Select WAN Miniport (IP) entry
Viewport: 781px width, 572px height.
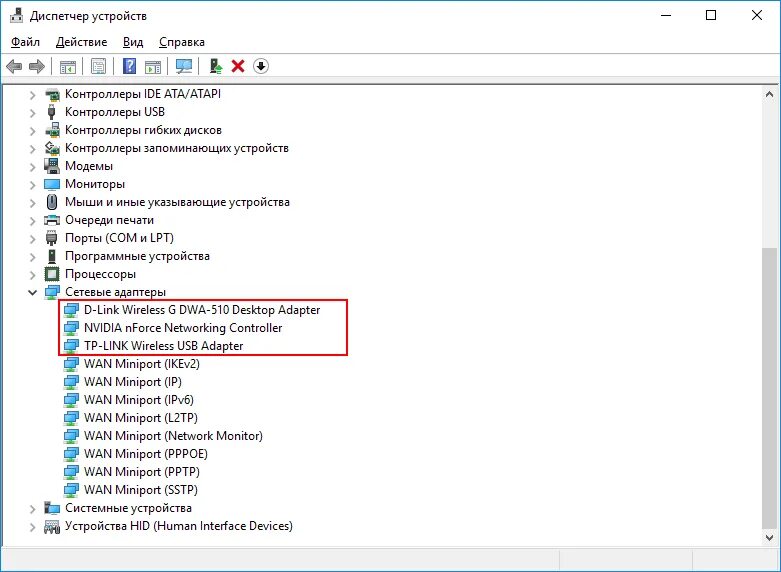coord(132,382)
